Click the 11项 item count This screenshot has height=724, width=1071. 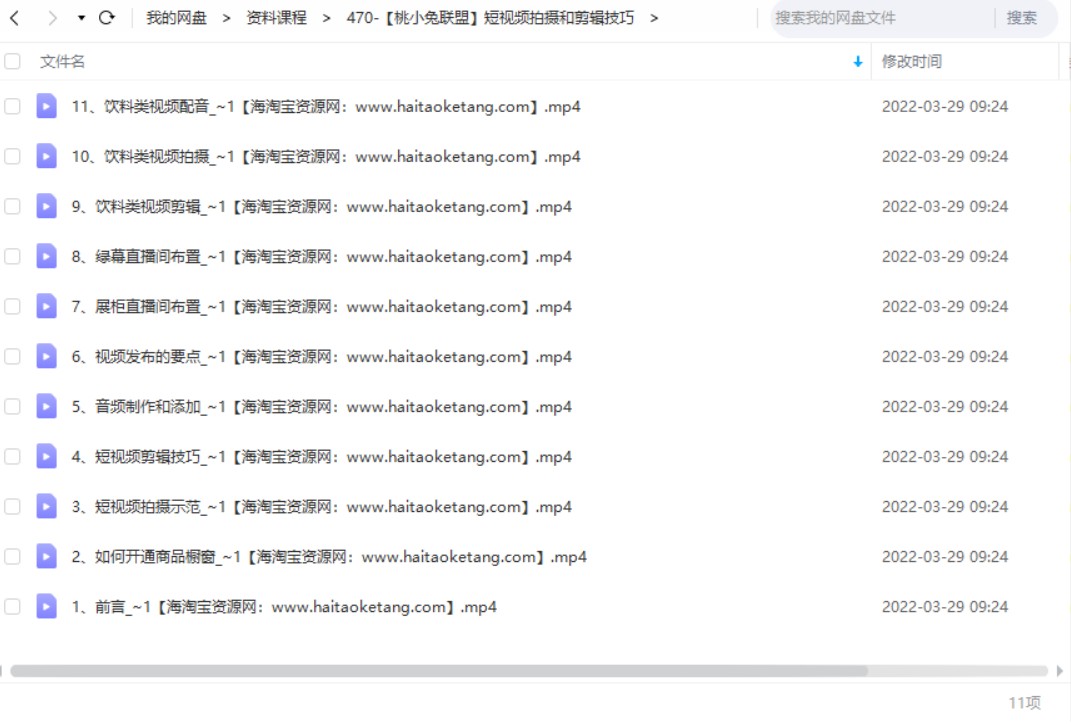(x=1025, y=702)
